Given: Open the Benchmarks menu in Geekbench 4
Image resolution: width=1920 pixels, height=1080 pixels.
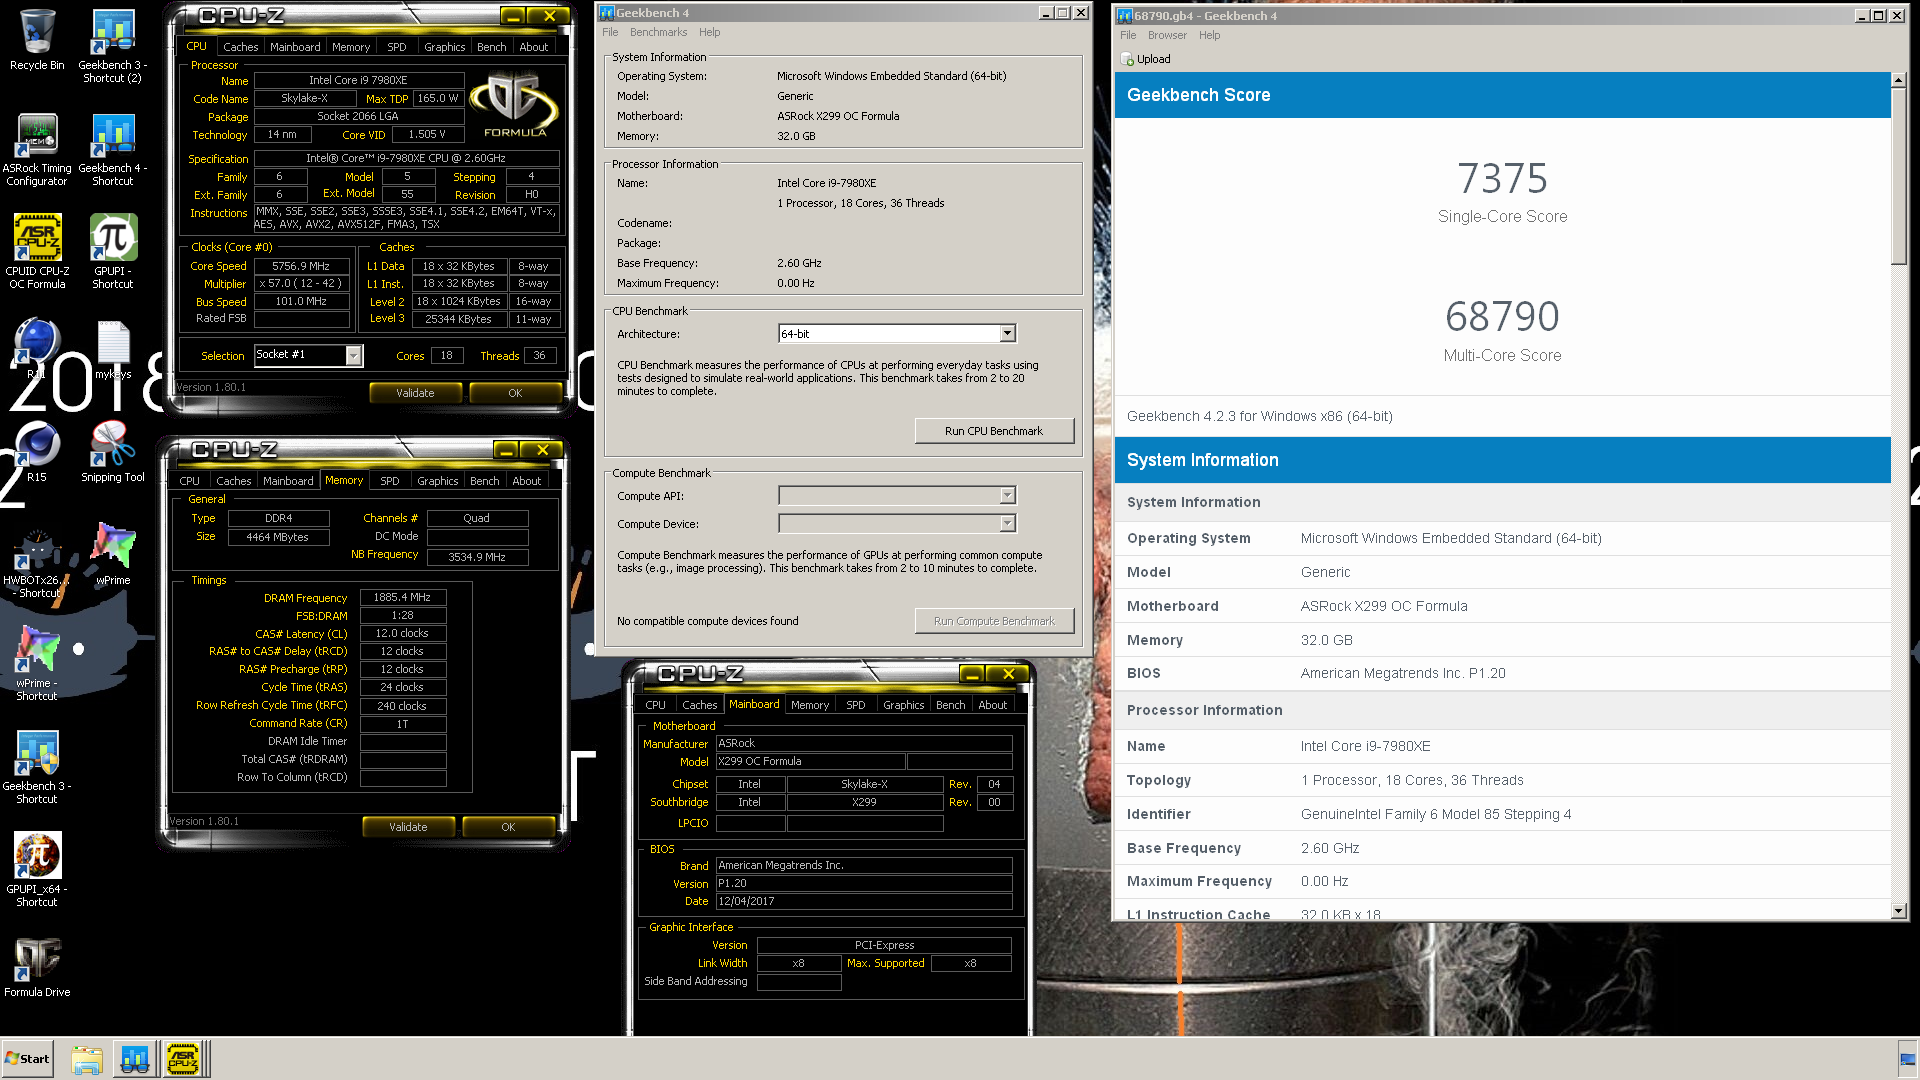Looking at the screenshot, I should (658, 32).
